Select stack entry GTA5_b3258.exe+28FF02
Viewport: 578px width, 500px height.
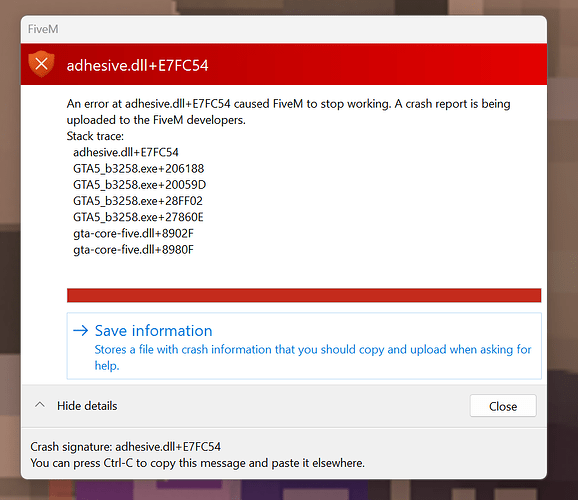(x=138, y=201)
